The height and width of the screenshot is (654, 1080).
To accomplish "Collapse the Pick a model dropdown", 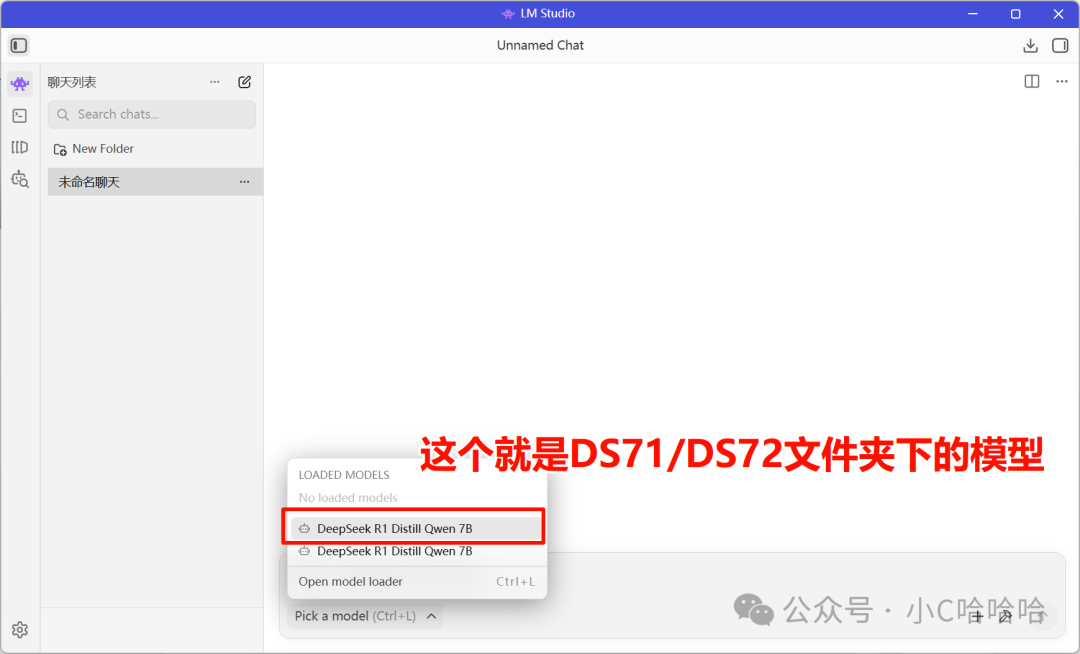I will click(365, 615).
